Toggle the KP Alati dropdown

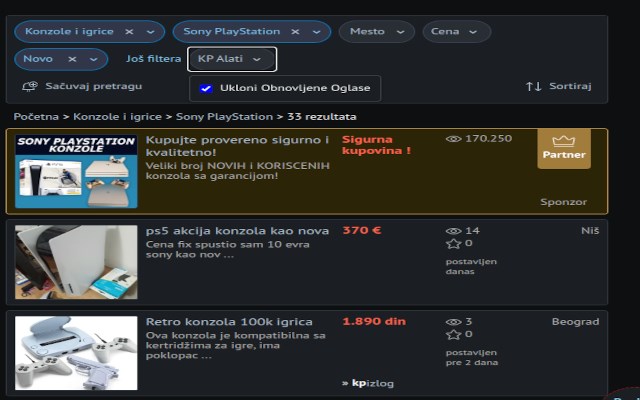tap(232, 59)
